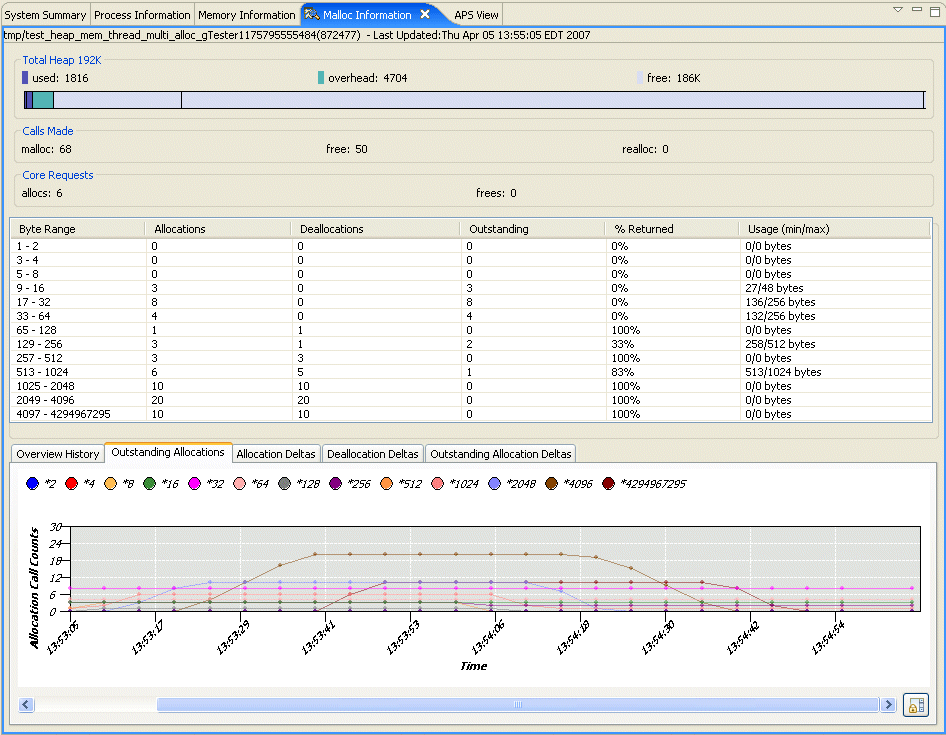Click the chart lock icon below the graph

[x=915, y=705]
